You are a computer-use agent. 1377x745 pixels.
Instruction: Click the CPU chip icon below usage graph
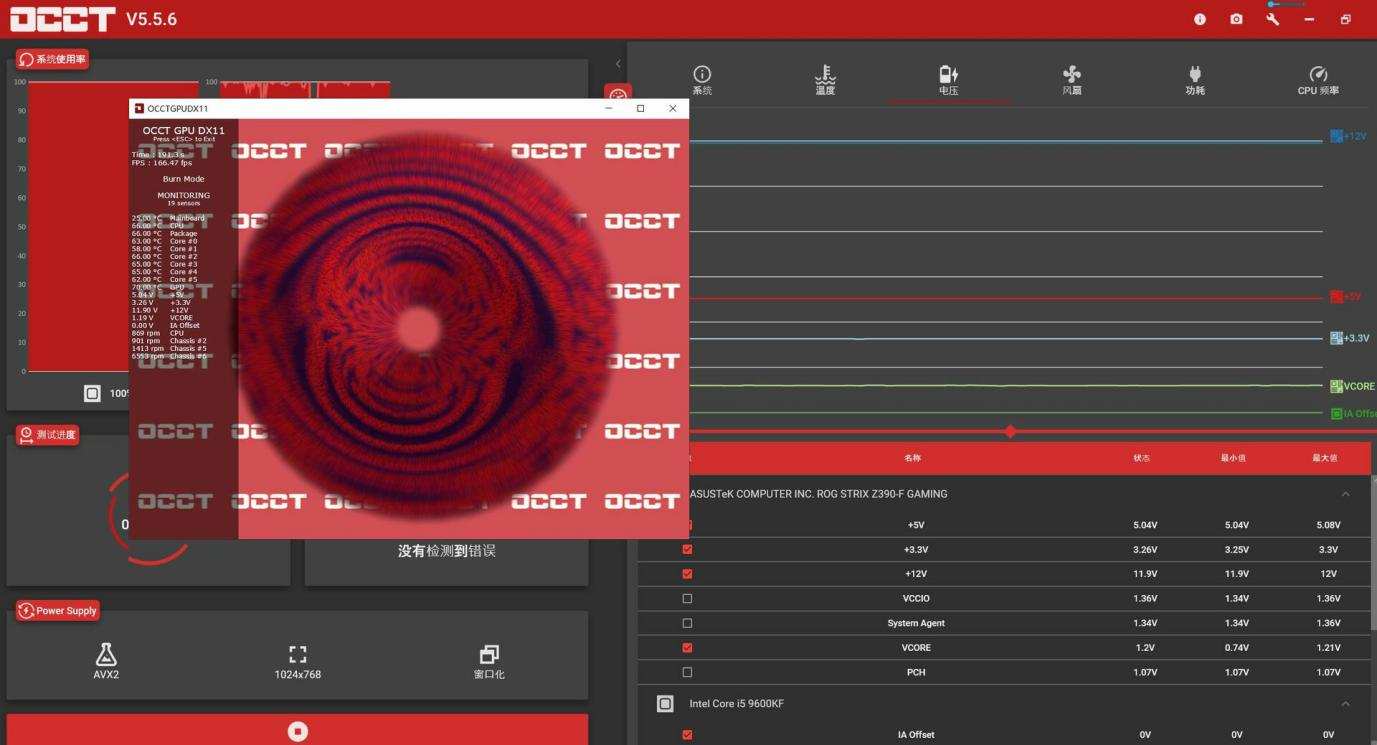click(92, 394)
